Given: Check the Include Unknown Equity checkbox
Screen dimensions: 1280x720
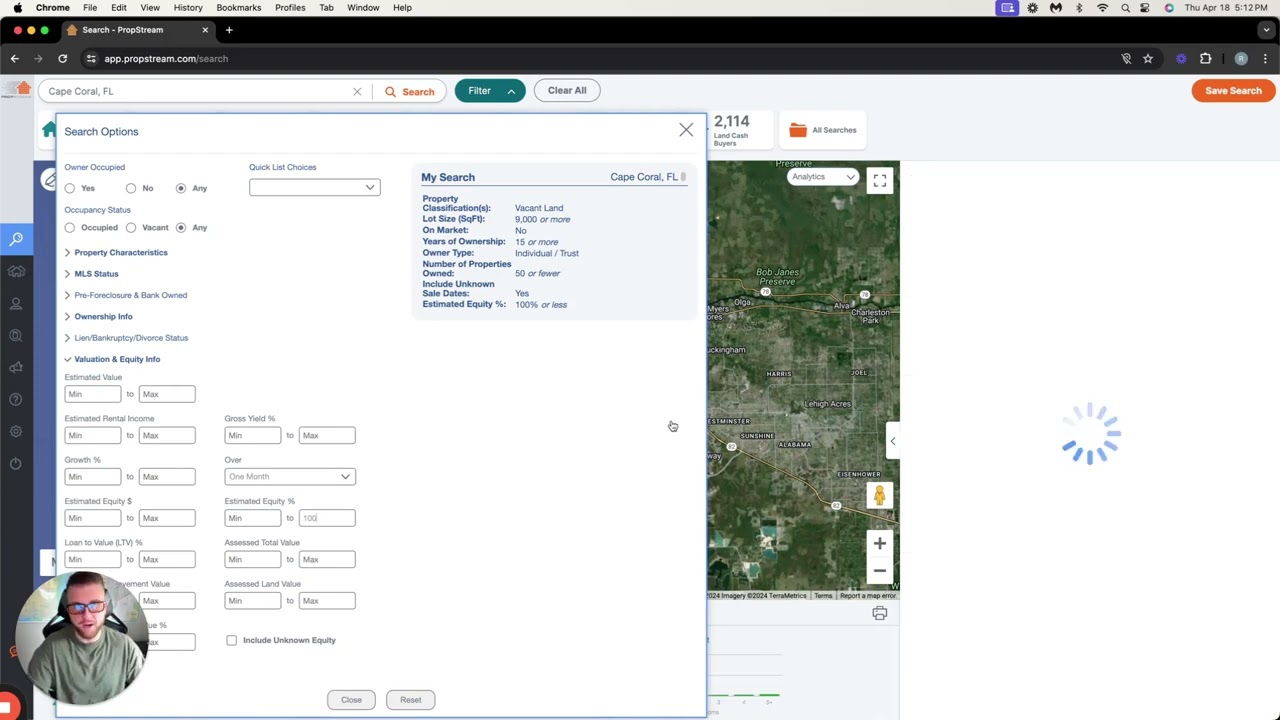Looking at the screenshot, I should coord(232,640).
